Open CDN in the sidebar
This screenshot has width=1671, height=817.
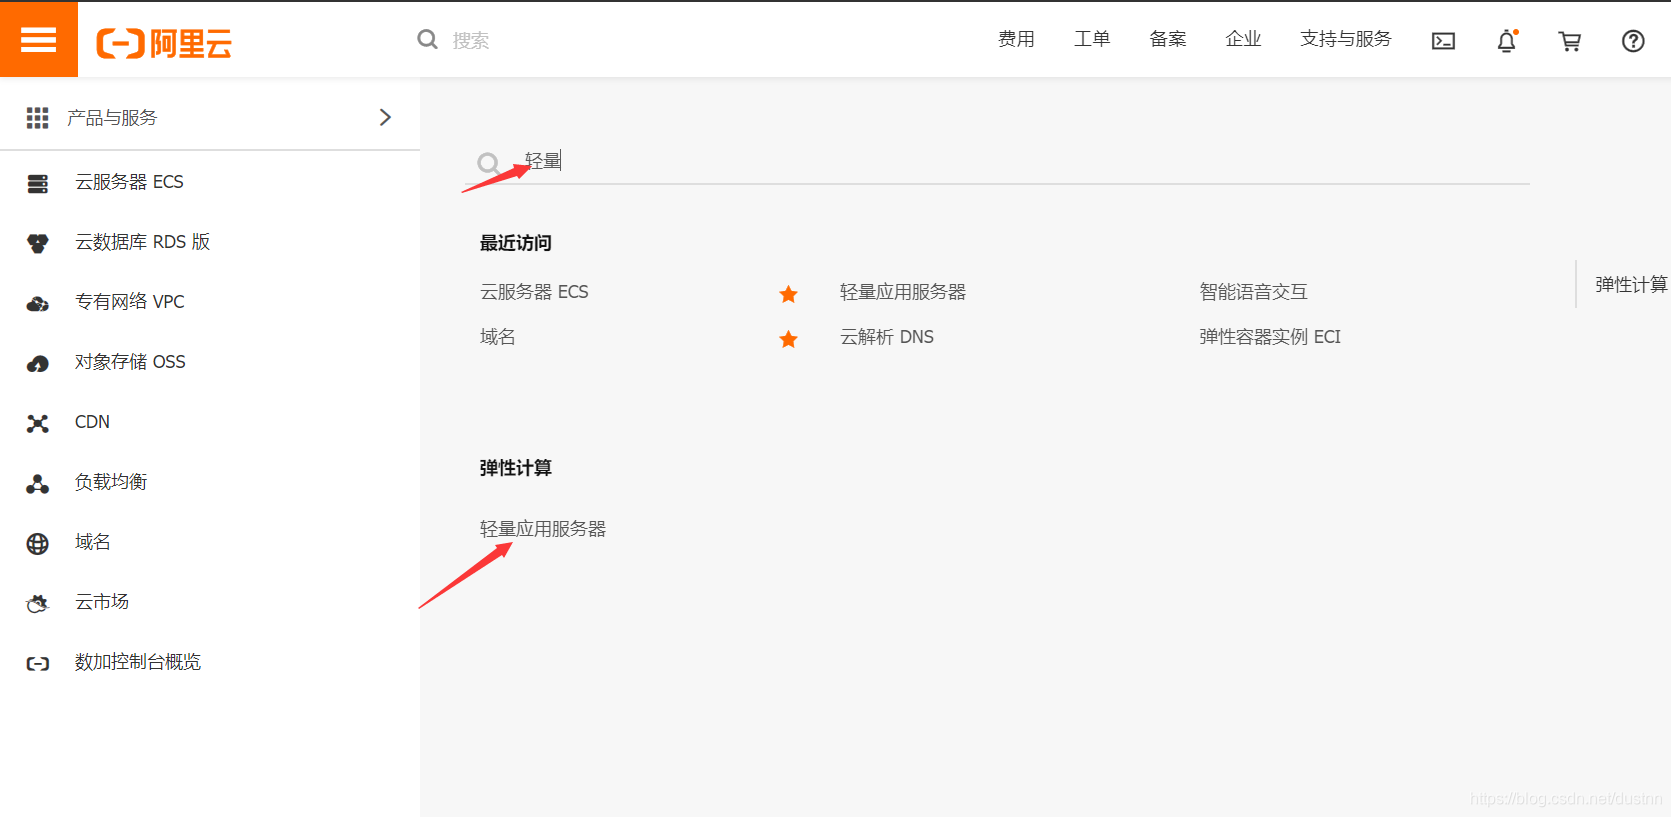92,422
